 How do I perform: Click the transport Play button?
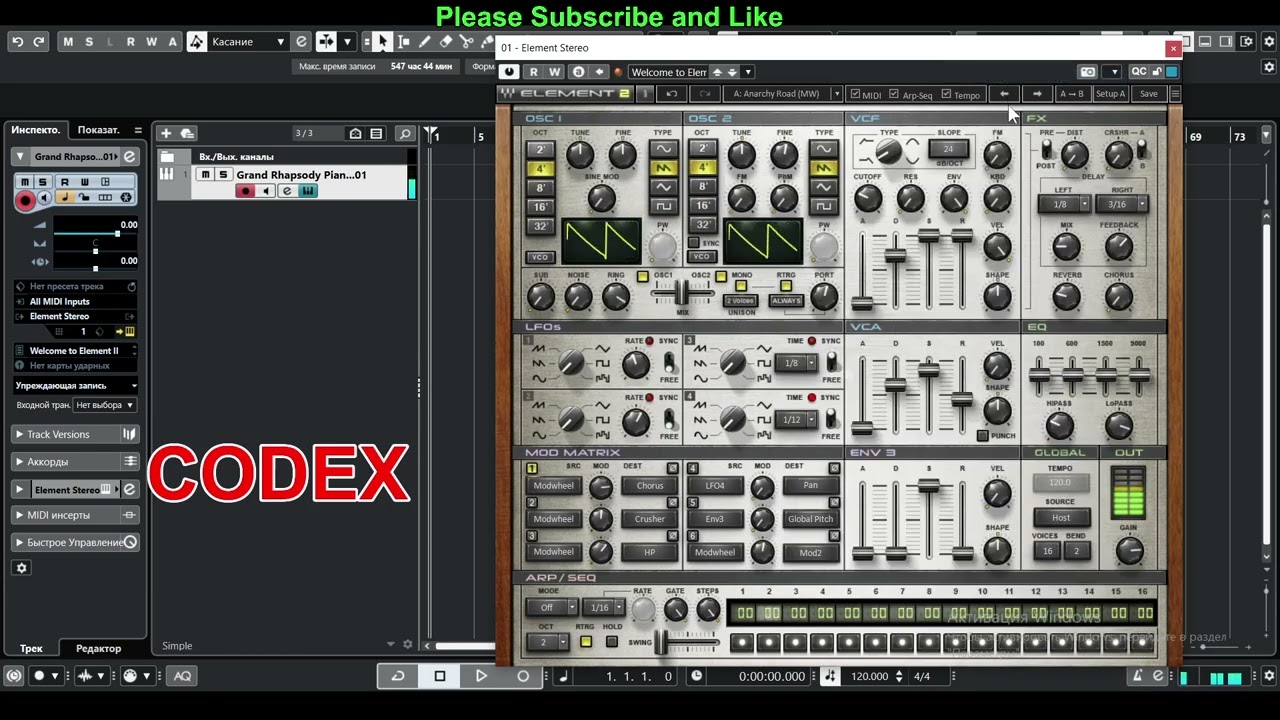(x=481, y=676)
